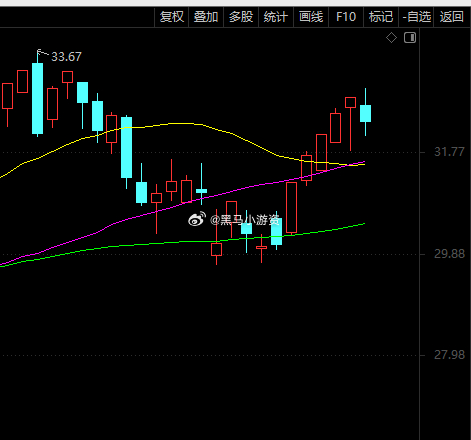Open the 复权 adjustment option
Image resolution: width=471 pixels, height=440 pixels.
pos(172,17)
